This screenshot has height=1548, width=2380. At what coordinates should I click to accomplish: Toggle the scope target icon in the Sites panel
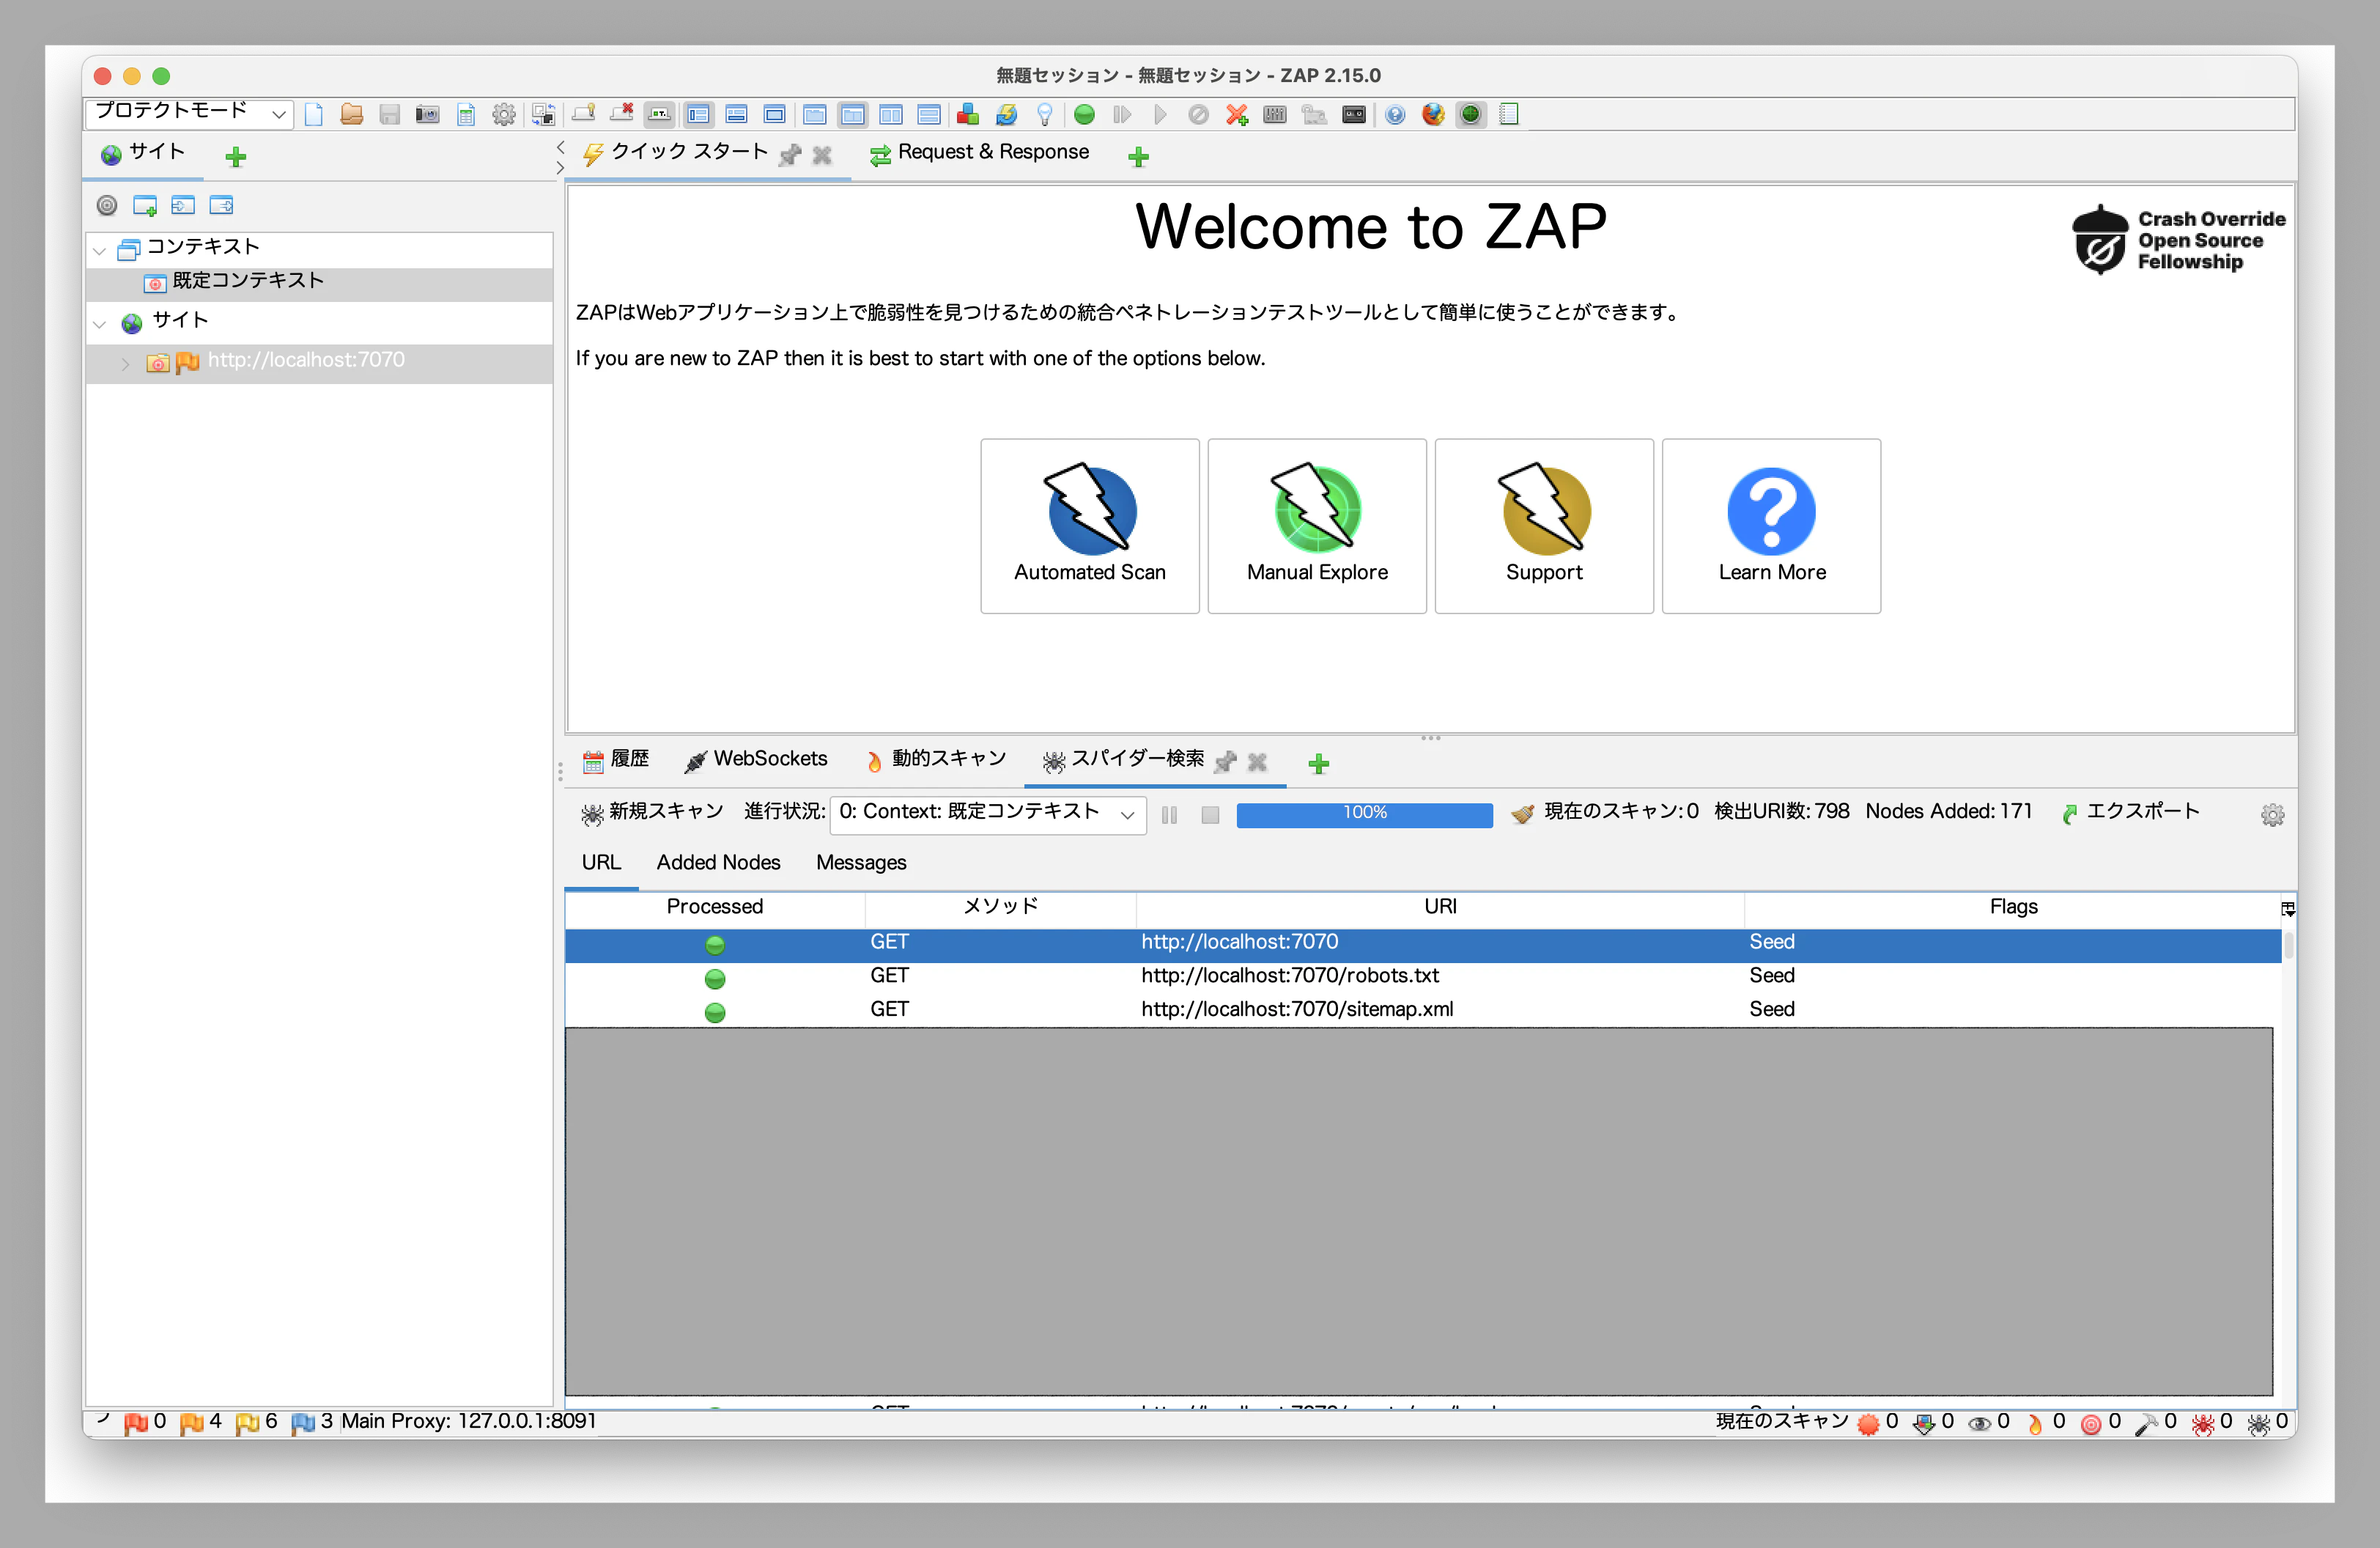107,205
